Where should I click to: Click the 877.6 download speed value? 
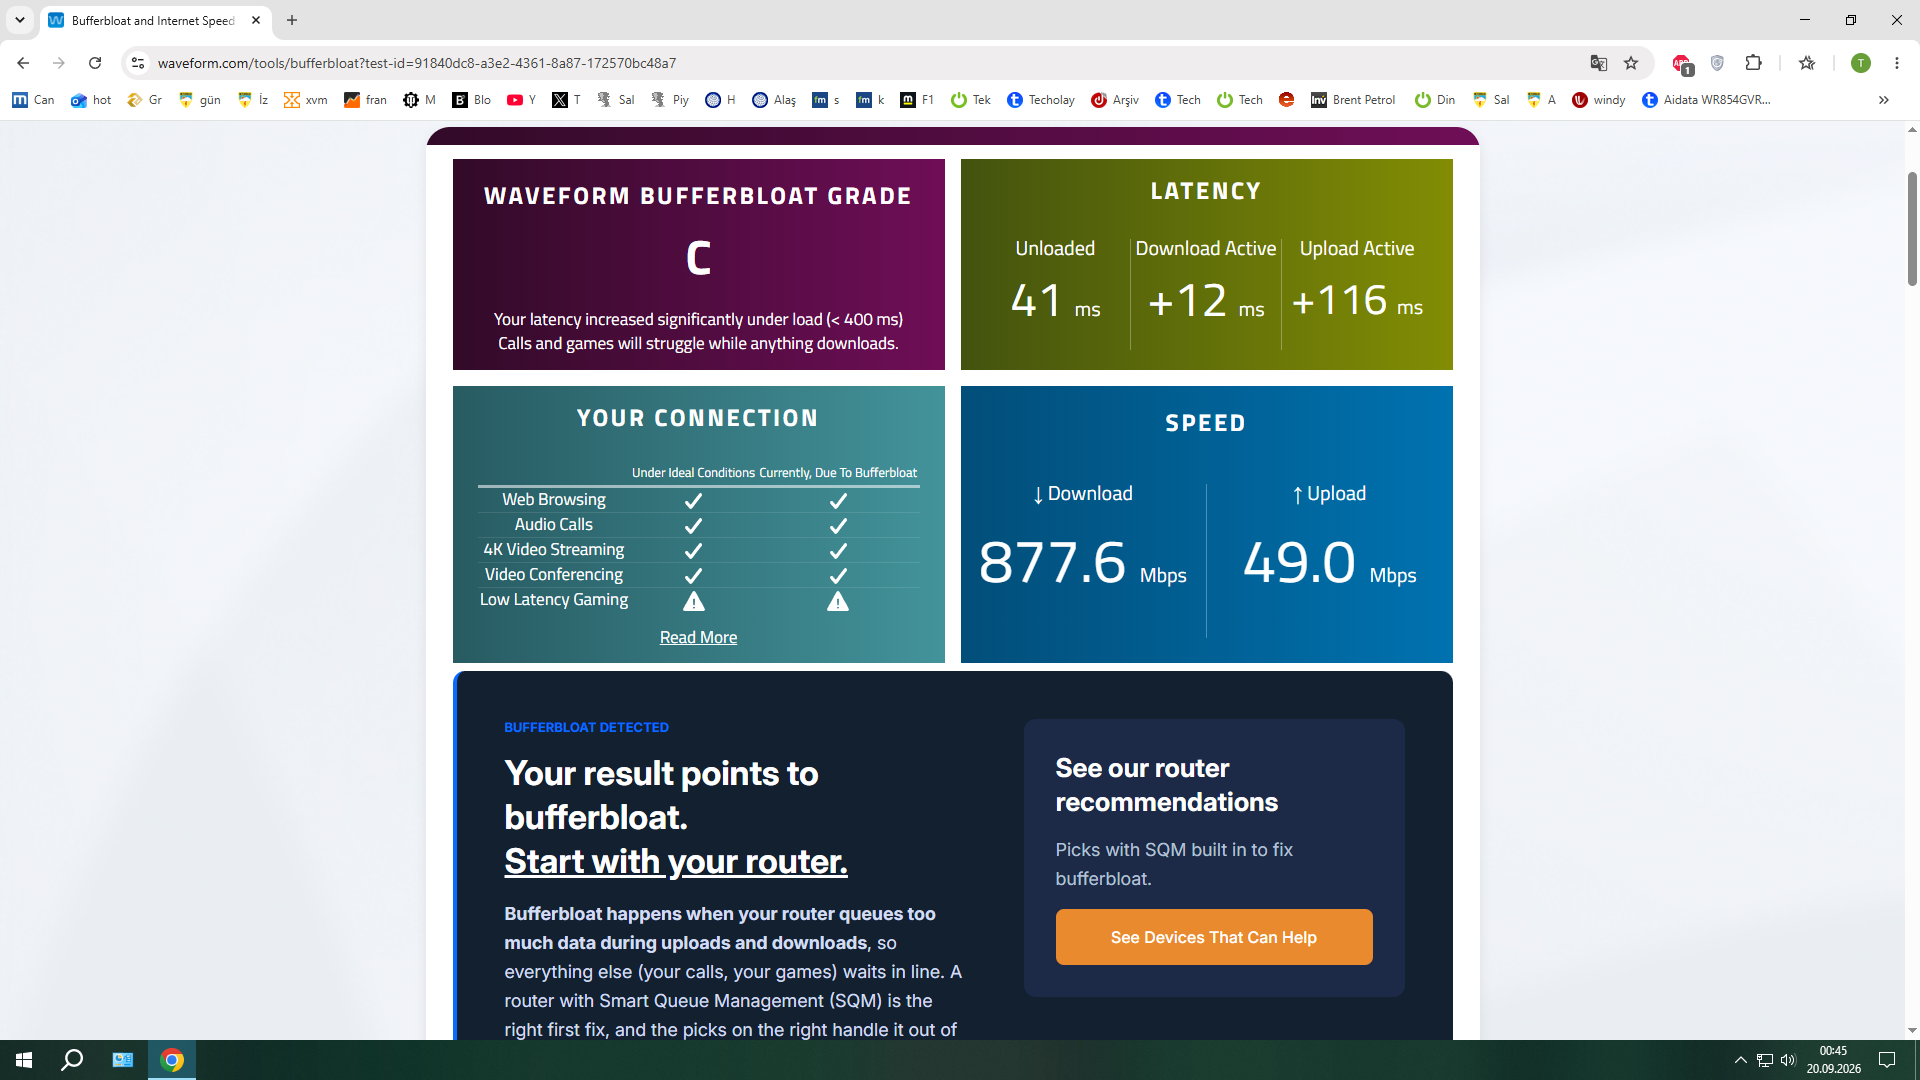pyautogui.click(x=1052, y=562)
